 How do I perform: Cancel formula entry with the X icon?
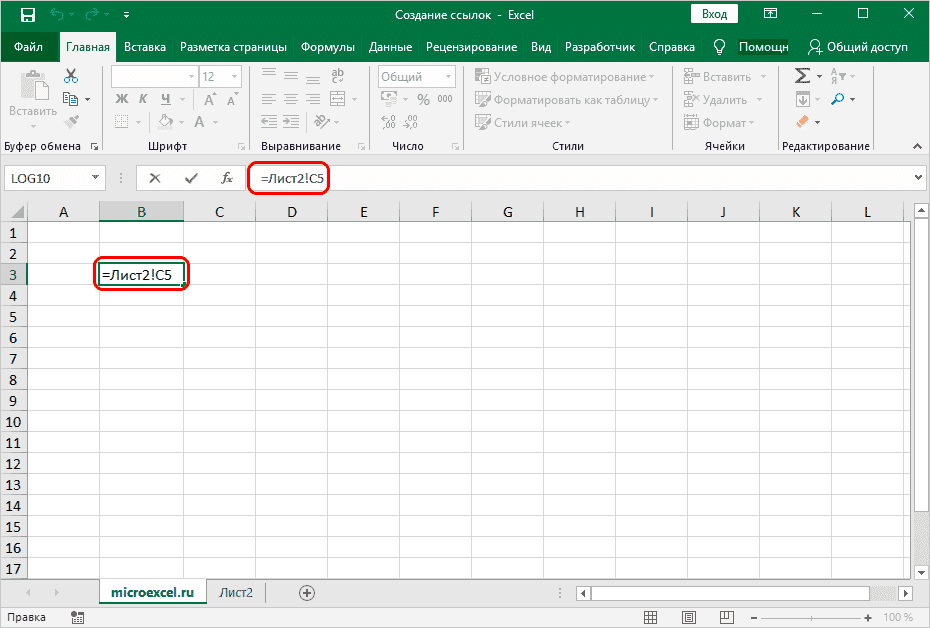point(155,178)
